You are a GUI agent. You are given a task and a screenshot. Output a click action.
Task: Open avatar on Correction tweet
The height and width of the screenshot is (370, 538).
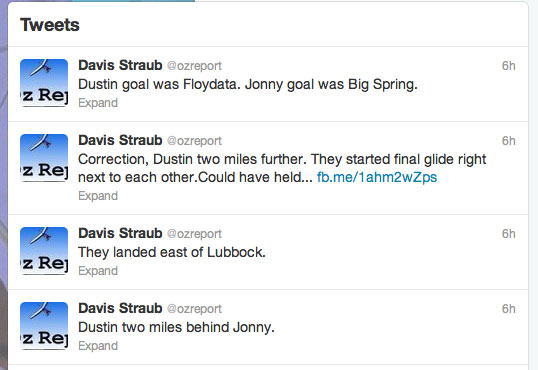click(x=44, y=158)
